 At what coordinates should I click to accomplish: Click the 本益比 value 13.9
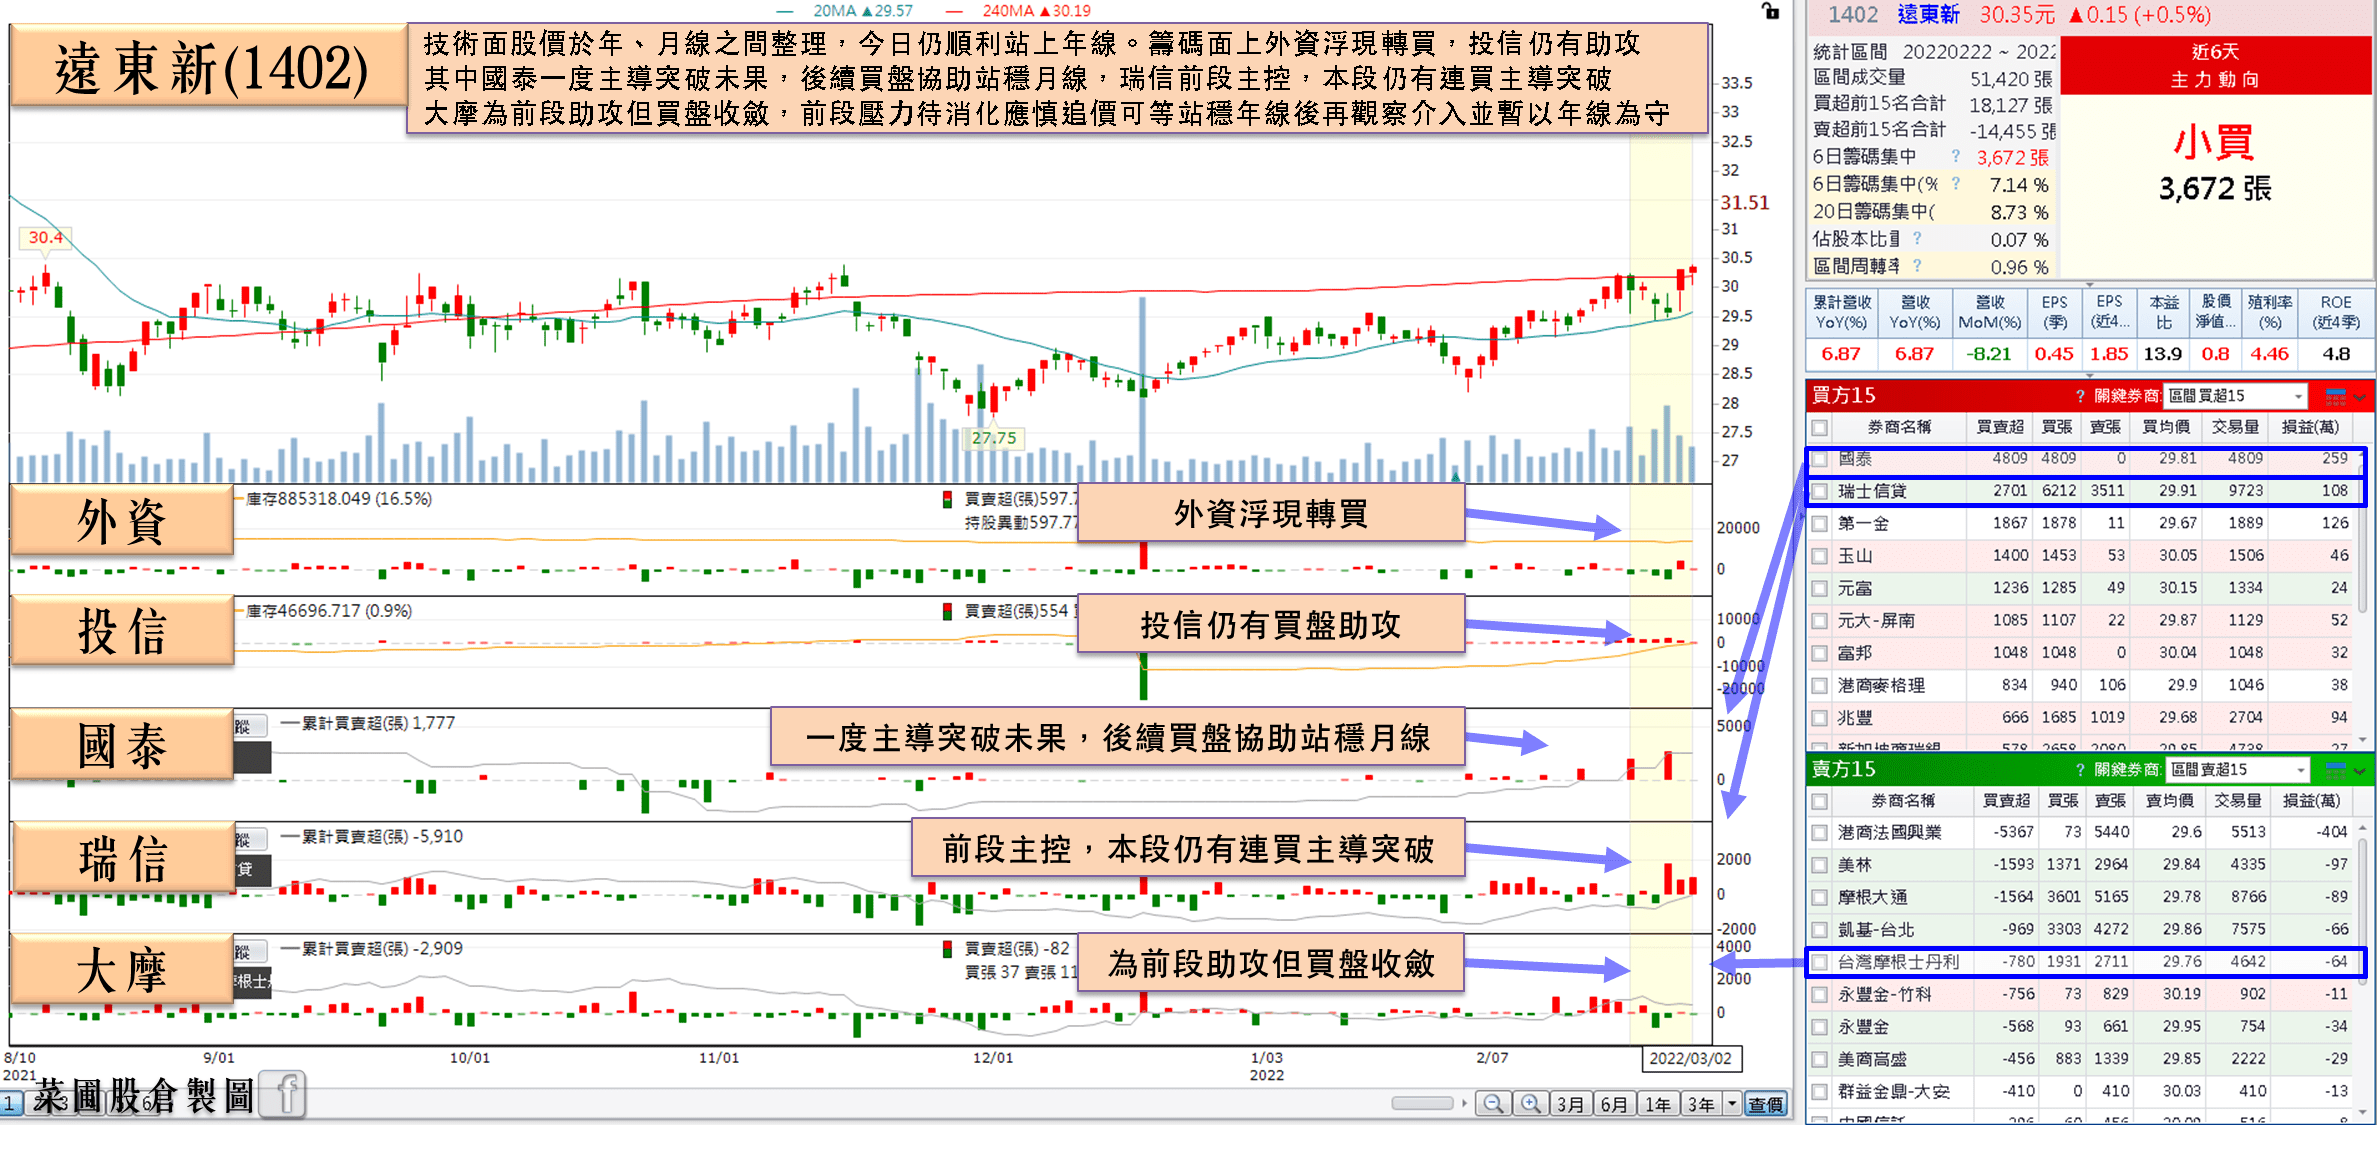(x=2162, y=354)
